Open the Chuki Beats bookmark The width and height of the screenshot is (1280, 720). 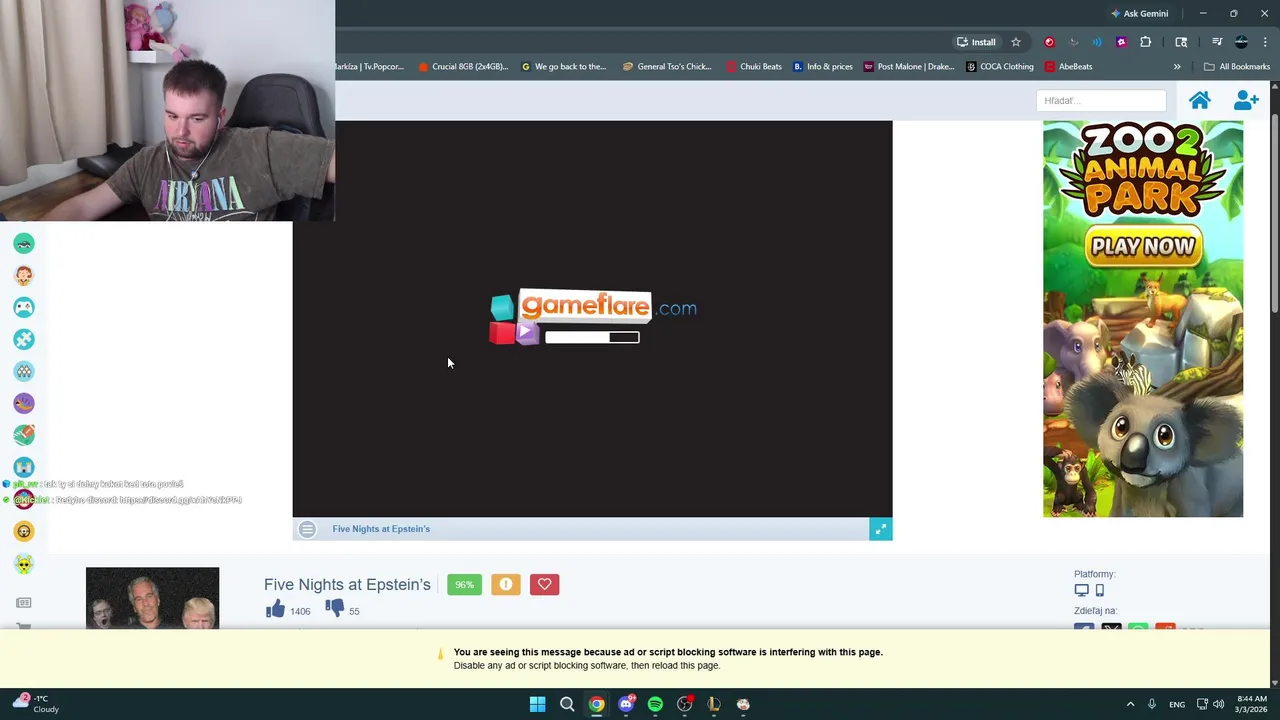tap(754, 67)
